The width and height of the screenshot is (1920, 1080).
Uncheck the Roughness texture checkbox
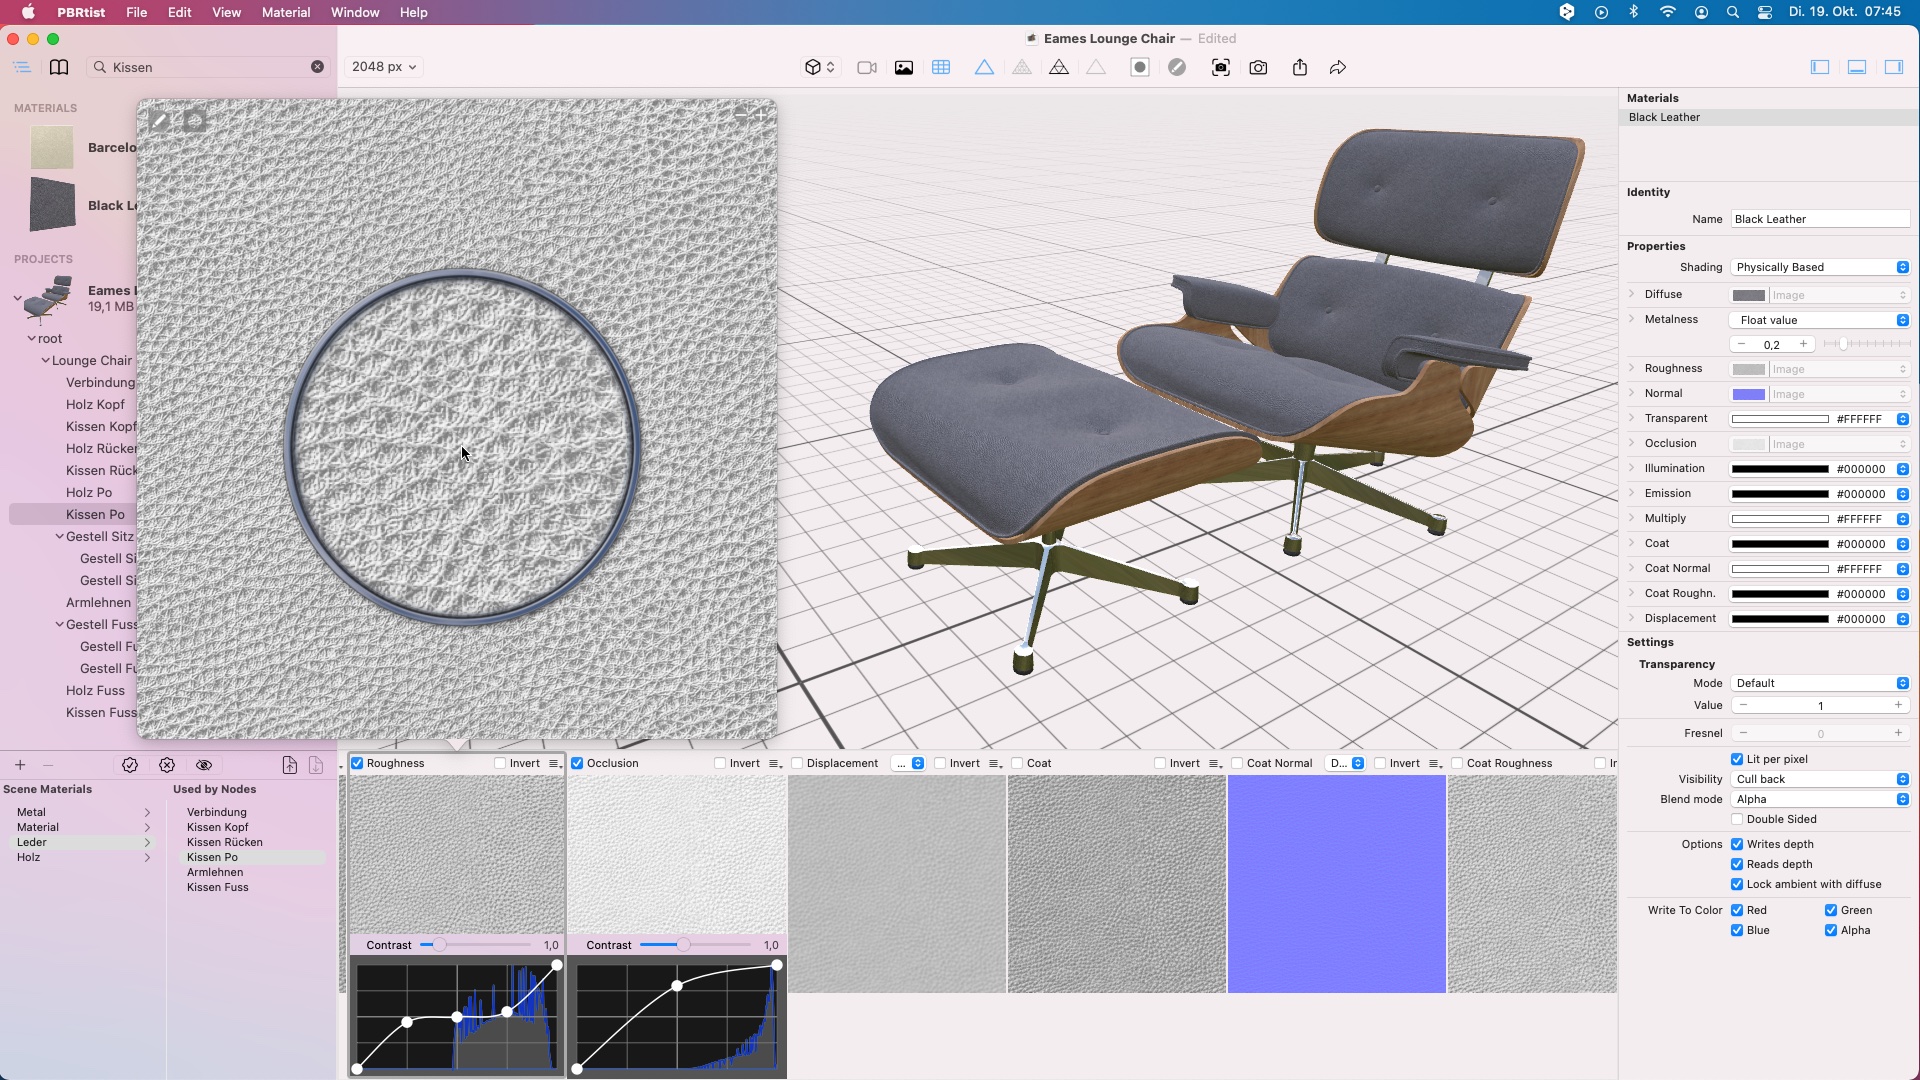point(357,763)
